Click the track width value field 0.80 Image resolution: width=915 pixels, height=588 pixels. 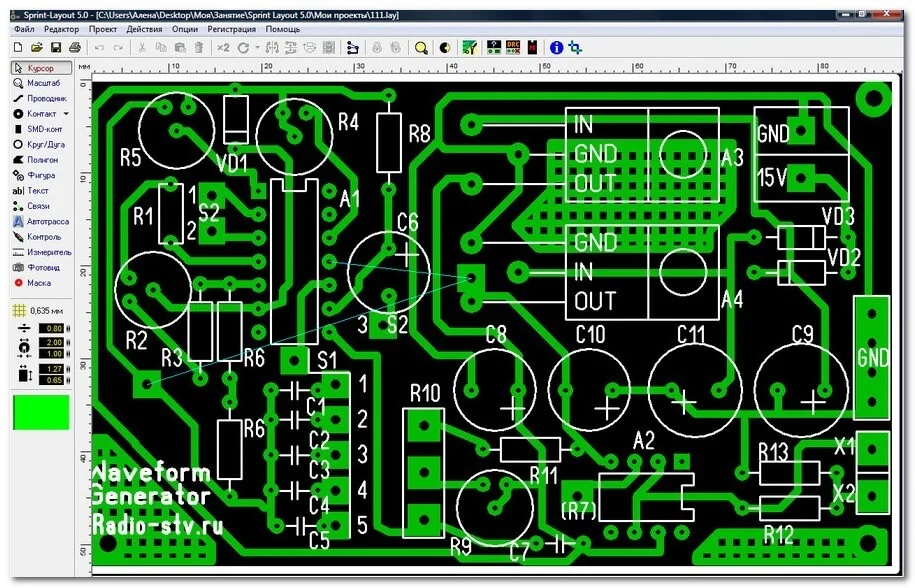click(52, 328)
